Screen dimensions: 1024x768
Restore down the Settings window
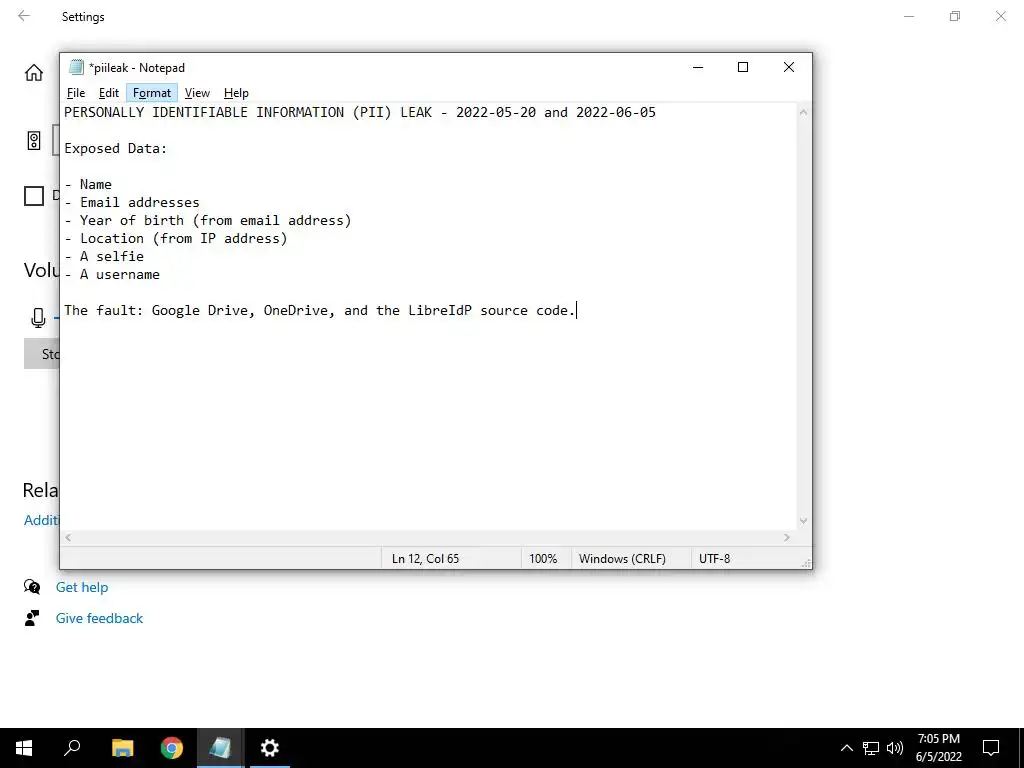(955, 16)
